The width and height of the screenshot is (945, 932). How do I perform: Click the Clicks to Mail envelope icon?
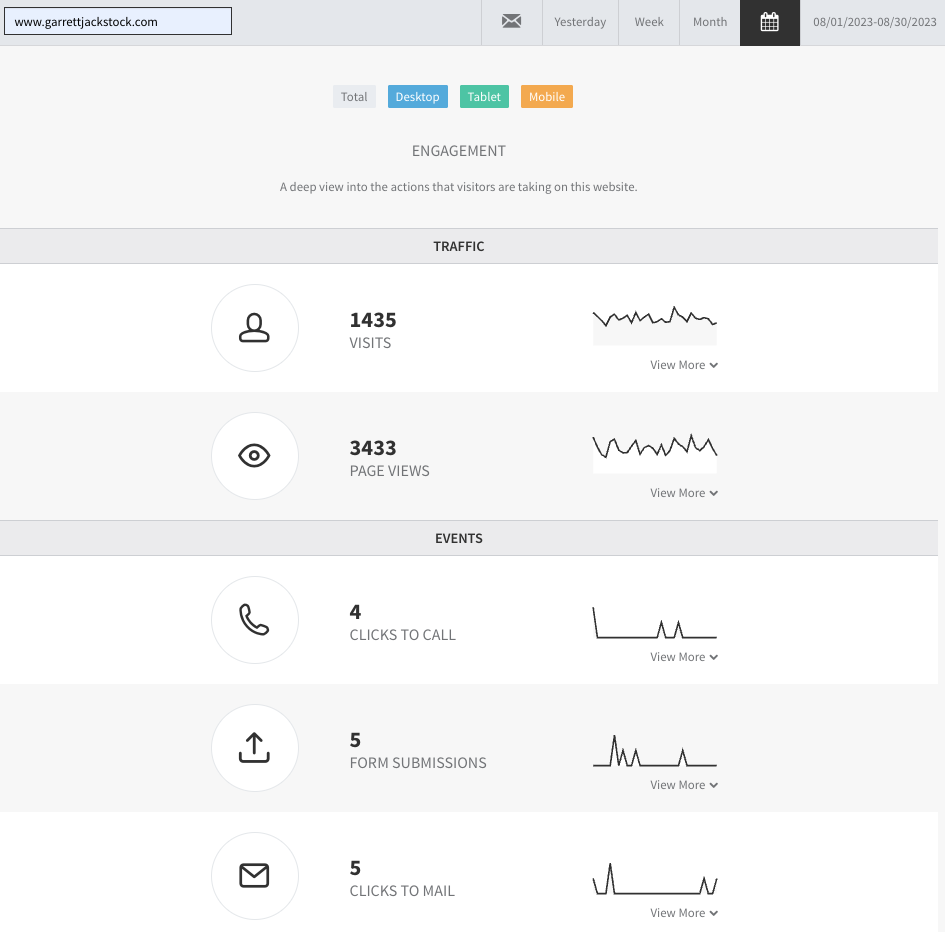[x=254, y=875]
